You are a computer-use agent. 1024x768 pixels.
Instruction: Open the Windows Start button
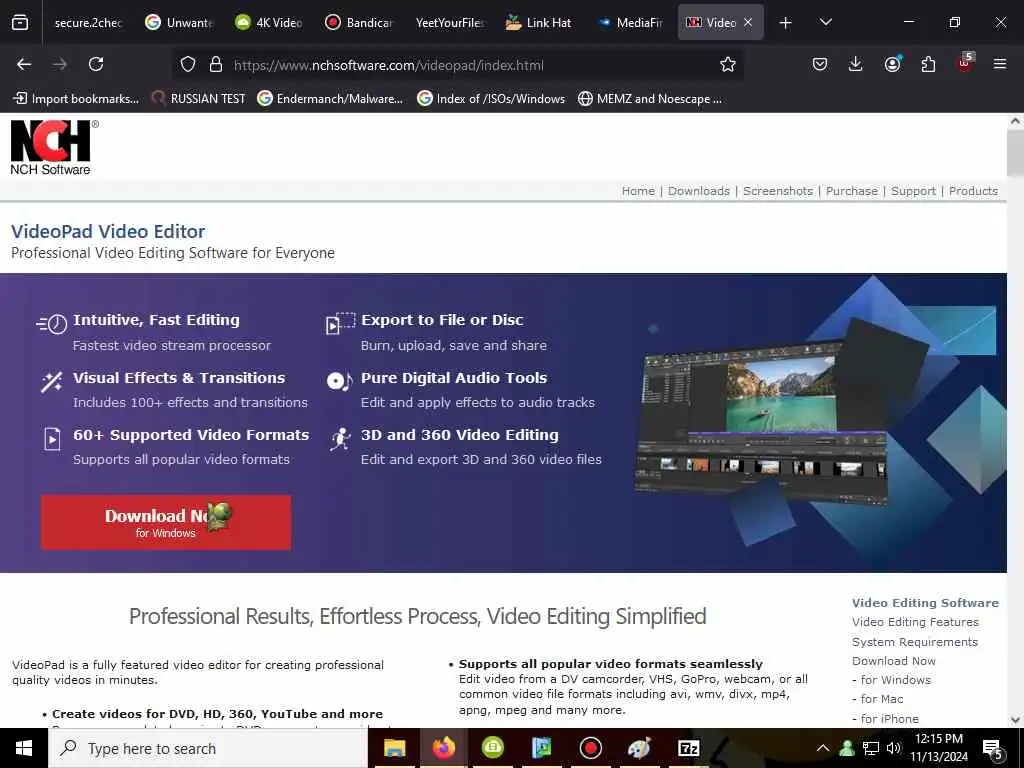pyautogui.click(x=24, y=748)
